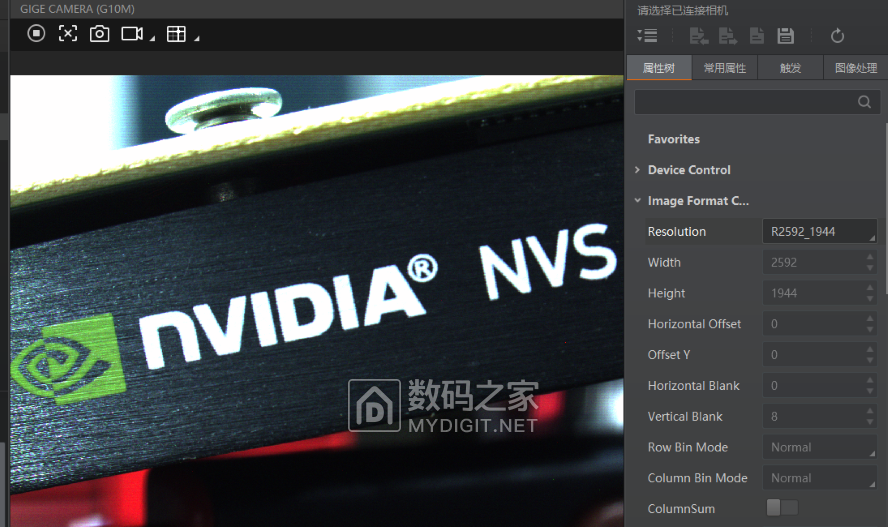Viewport: 888px width, 527px height.
Task: Select the grid layout icon
Action: pos(176,34)
